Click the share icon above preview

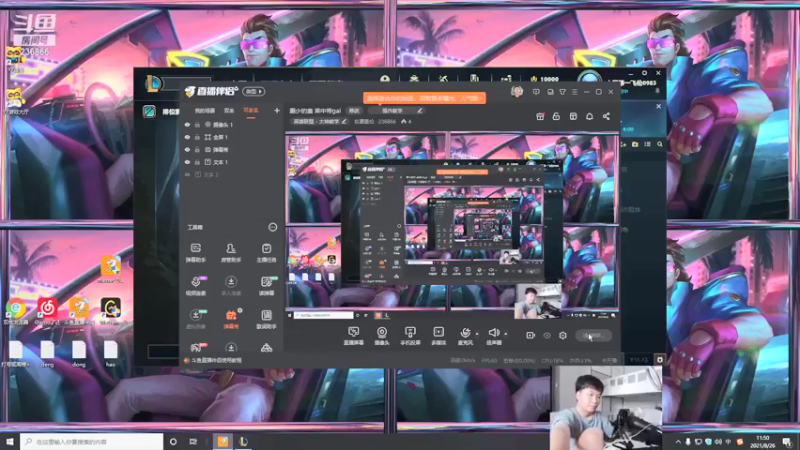606,116
